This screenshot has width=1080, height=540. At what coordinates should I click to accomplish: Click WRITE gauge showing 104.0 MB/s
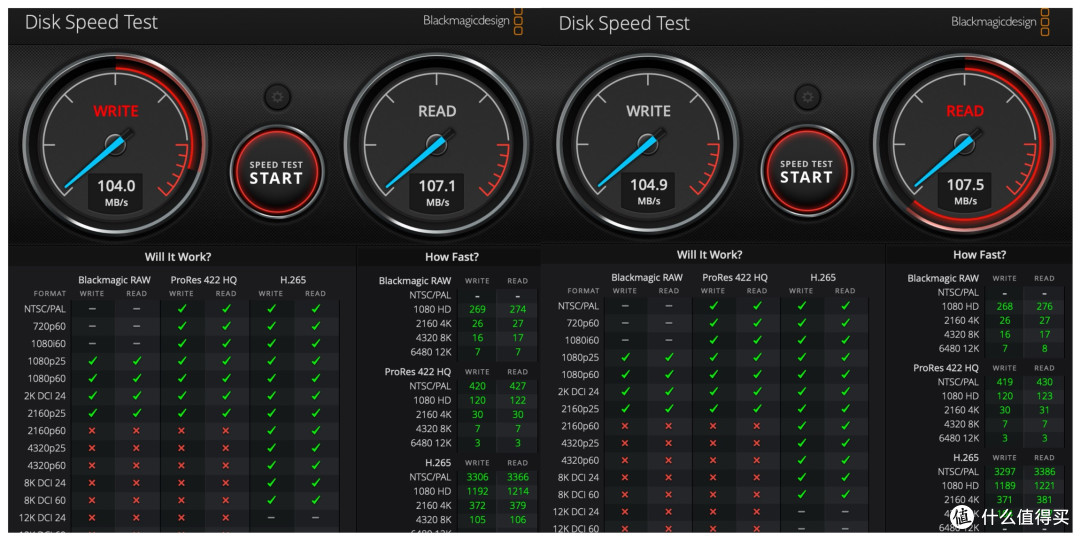115,146
